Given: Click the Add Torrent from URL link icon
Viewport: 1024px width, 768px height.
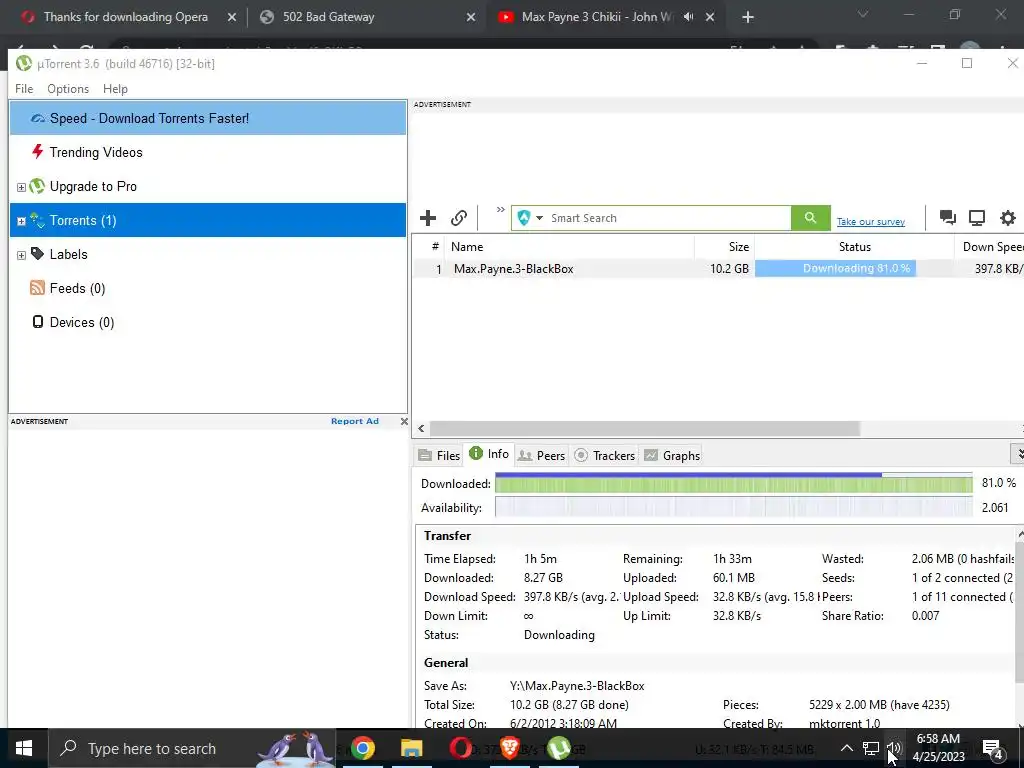Looking at the screenshot, I should pos(459,218).
